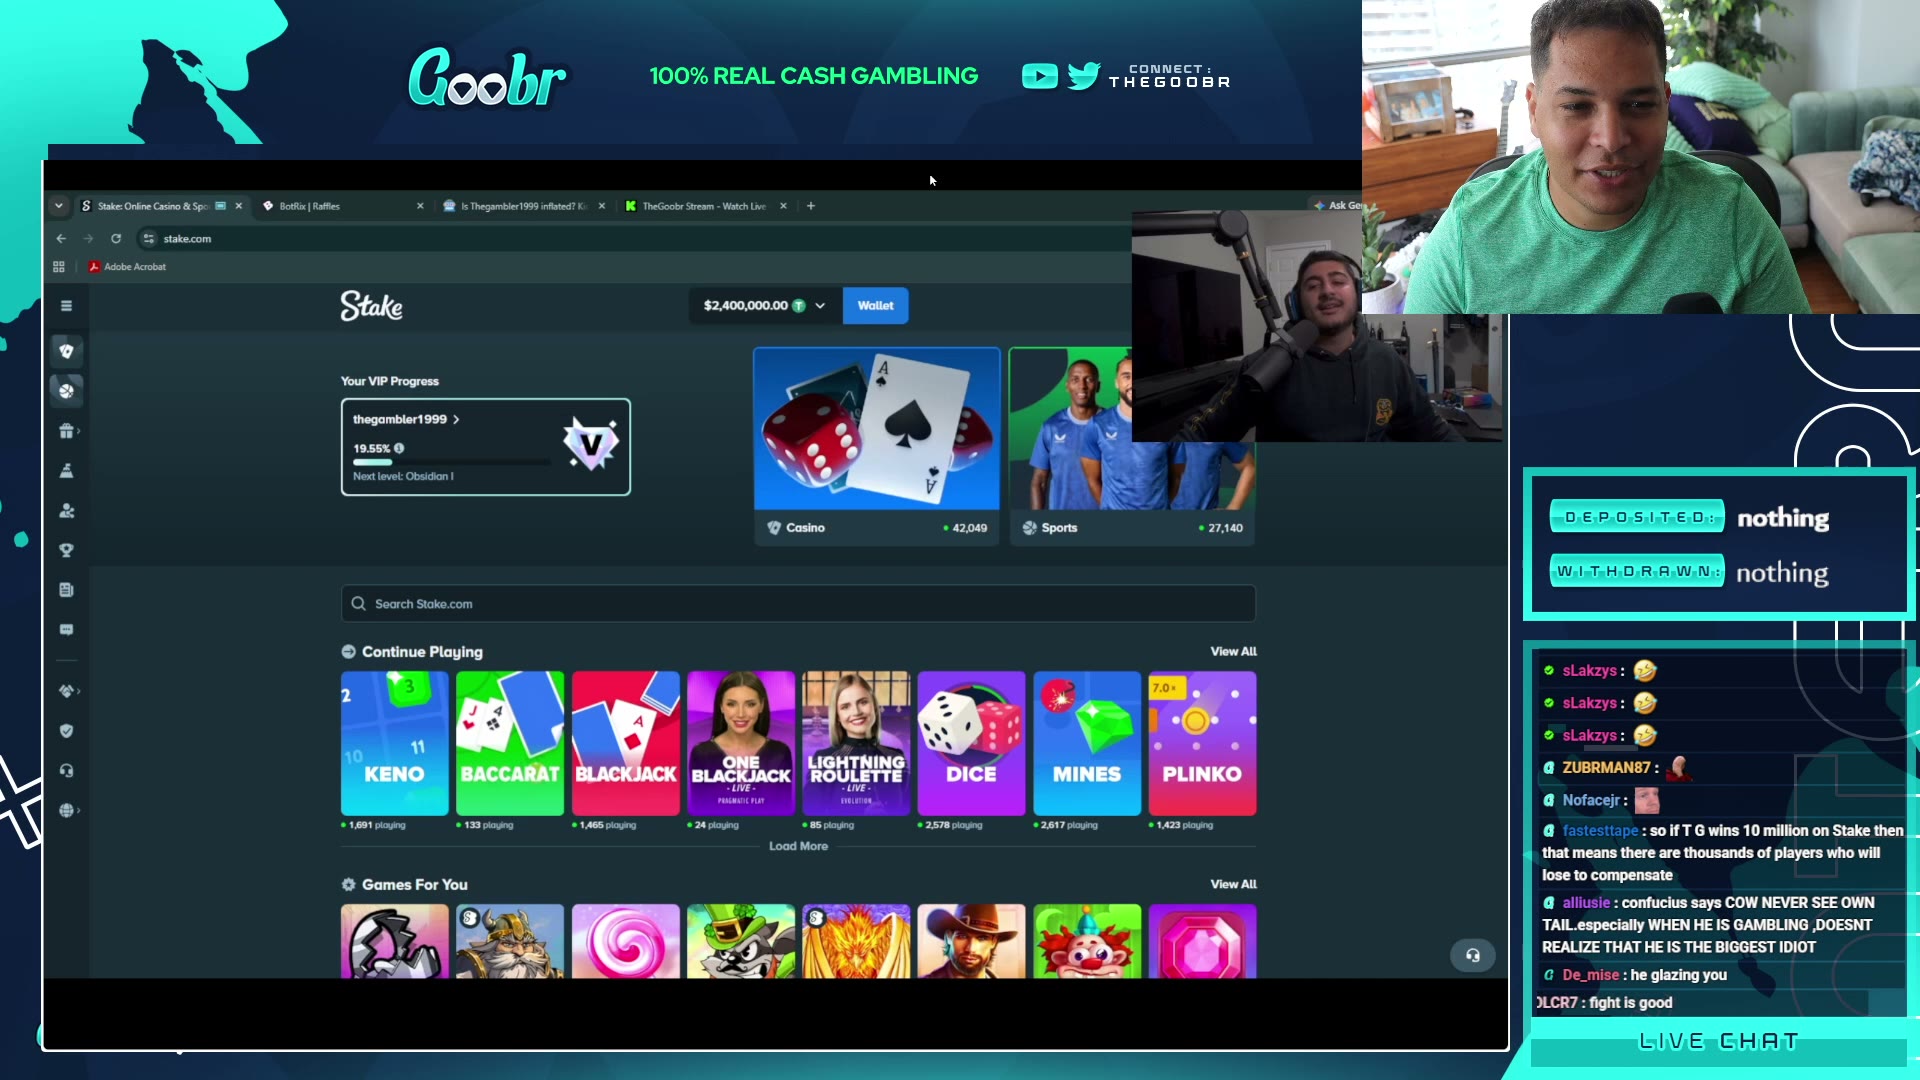Viewport: 1920px width, 1080px height.
Task: Go forward in the browser
Action: 88,239
